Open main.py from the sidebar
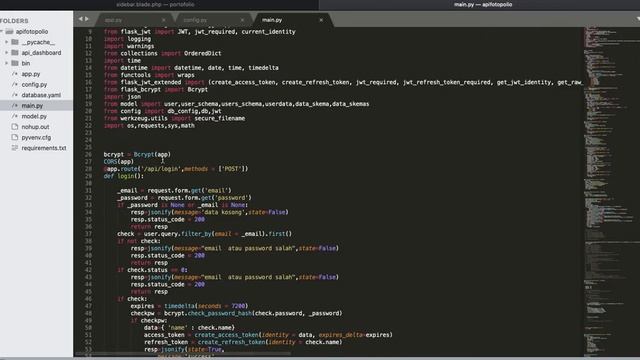Image resolution: width=640 pixels, height=360 pixels. tap(32, 106)
